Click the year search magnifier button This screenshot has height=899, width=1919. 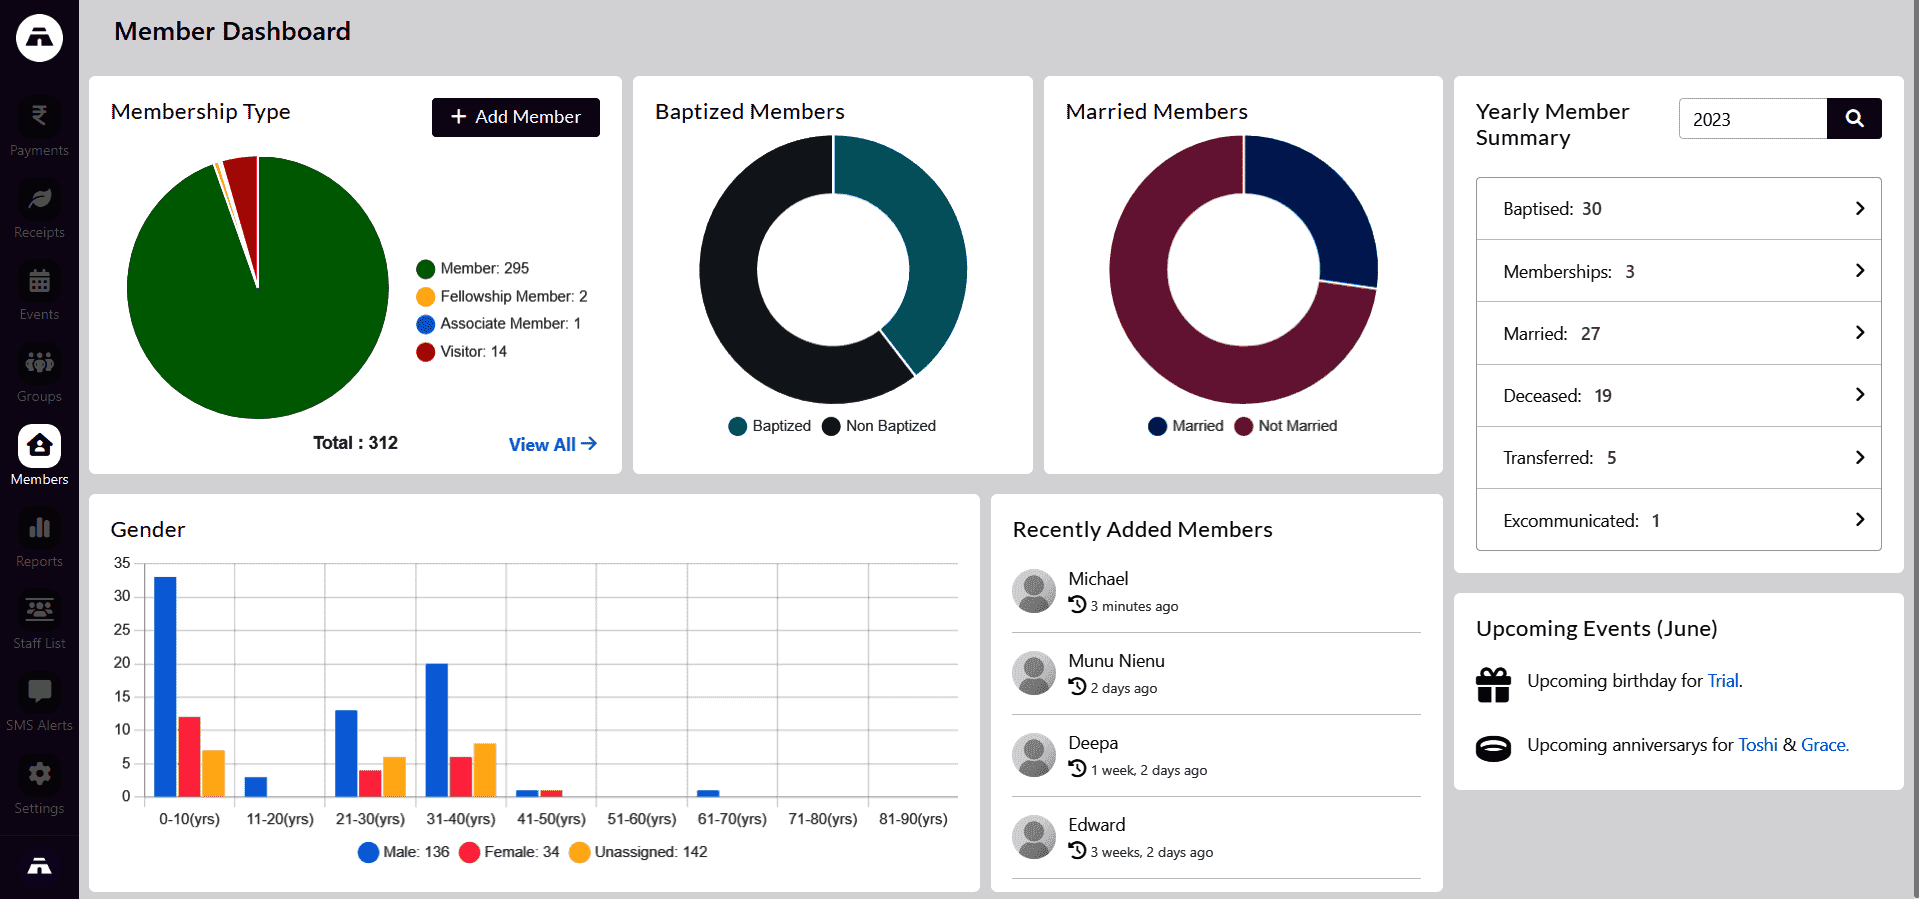pos(1853,119)
